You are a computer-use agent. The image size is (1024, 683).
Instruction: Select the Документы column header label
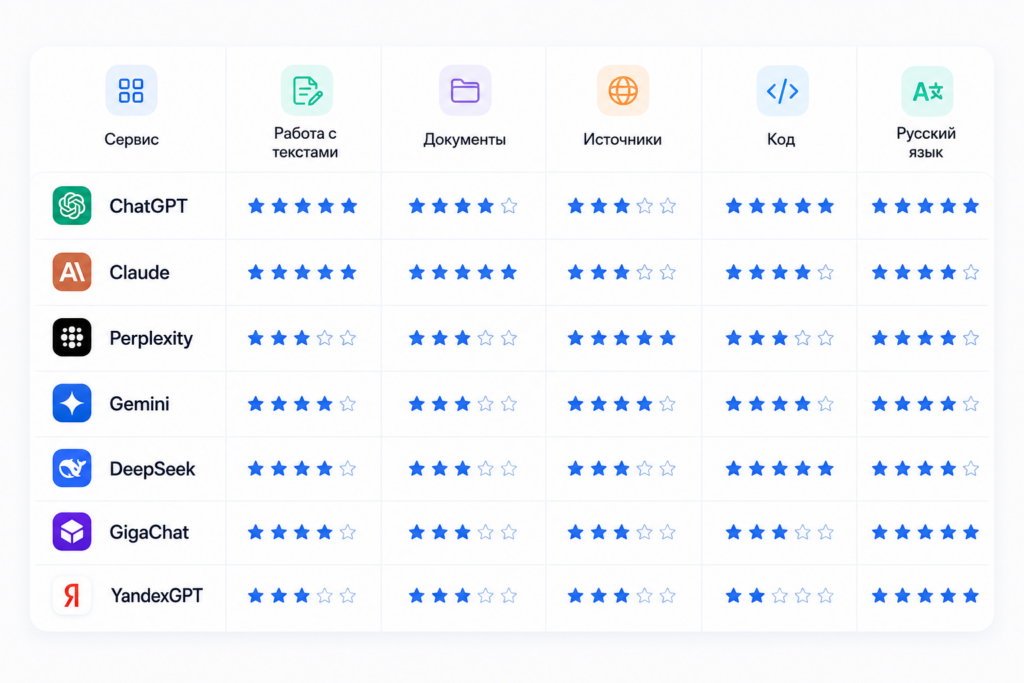pyautogui.click(x=464, y=139)
